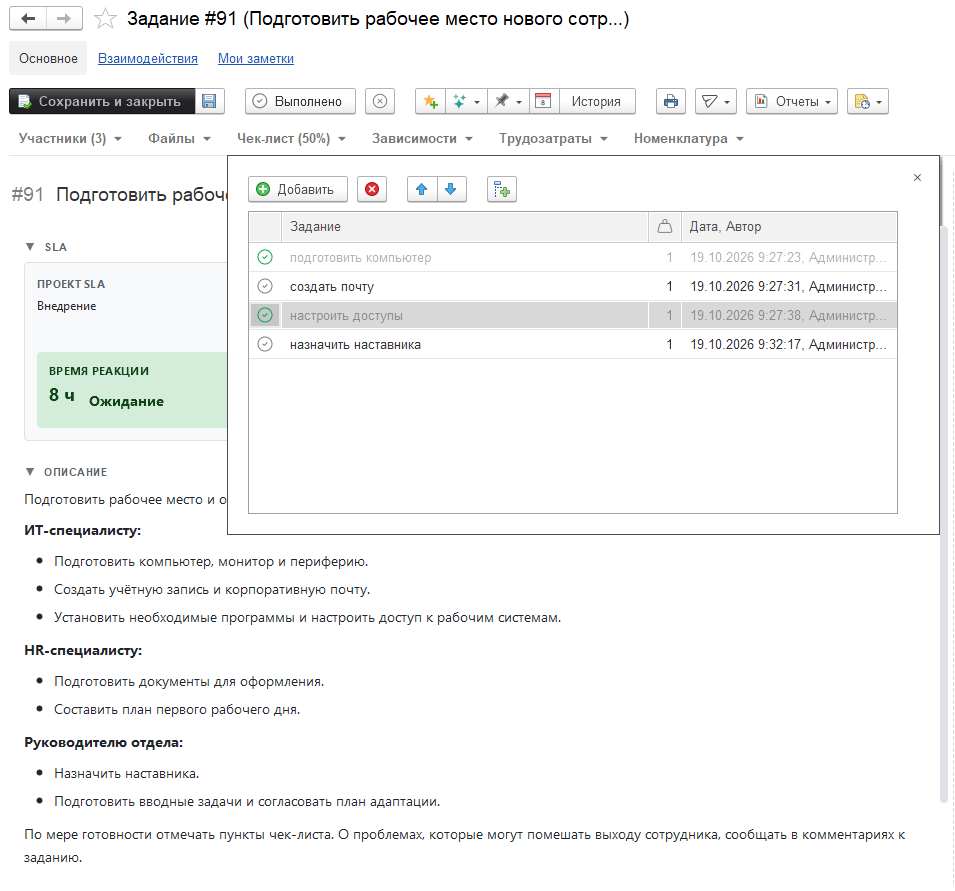Uncheck the 'настроить доступы' checklist item
The image size is (955, 891).
[x=265, y=315]
